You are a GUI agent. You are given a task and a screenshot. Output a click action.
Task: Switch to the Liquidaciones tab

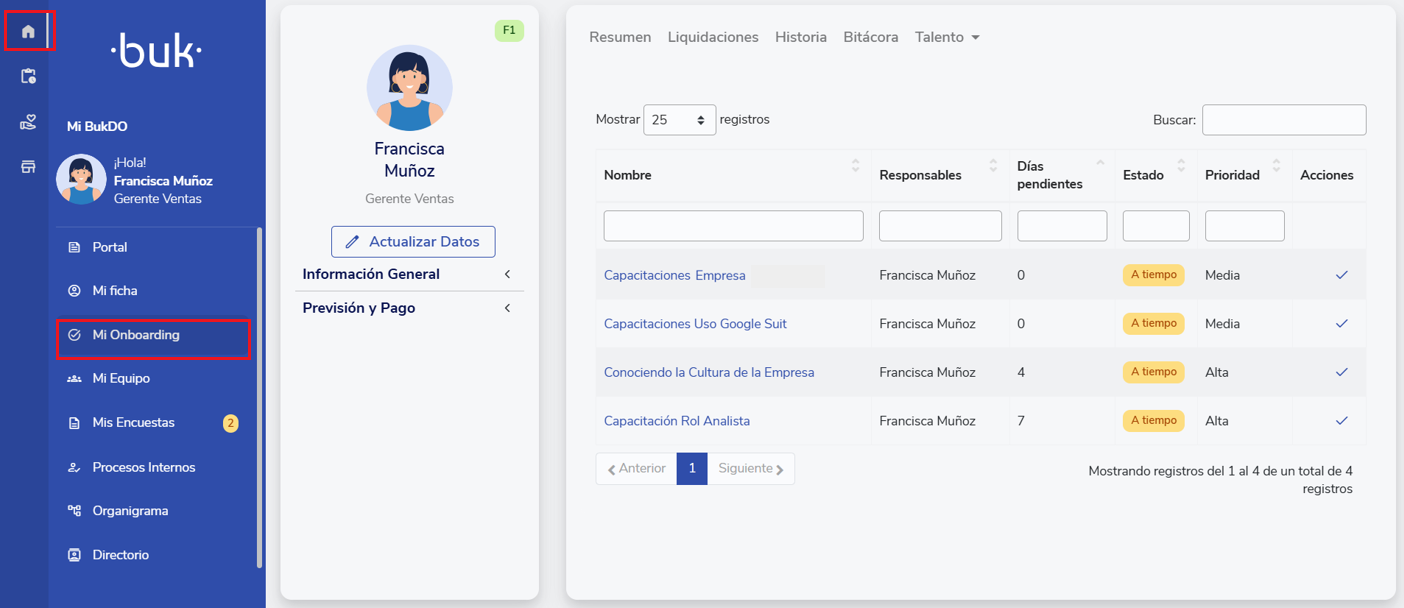point(713,37)
